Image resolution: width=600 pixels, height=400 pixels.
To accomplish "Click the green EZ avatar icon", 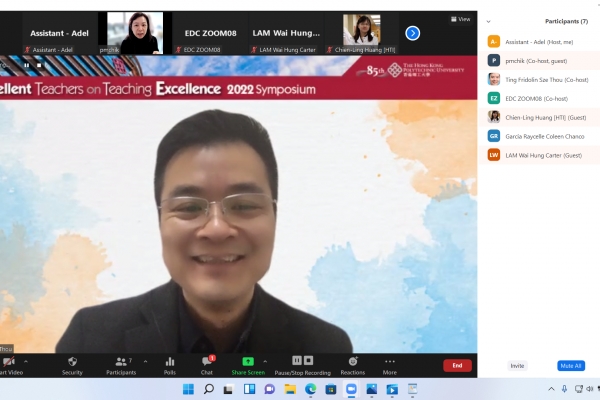I will click(x=494, y=98).
